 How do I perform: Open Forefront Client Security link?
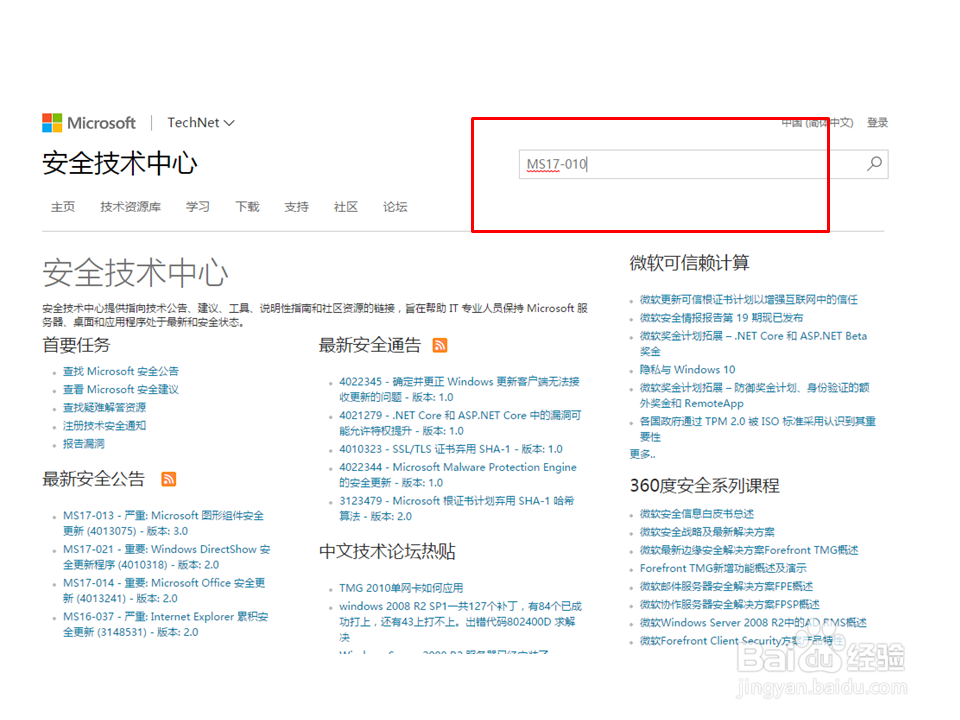click(x=742, y=640)
